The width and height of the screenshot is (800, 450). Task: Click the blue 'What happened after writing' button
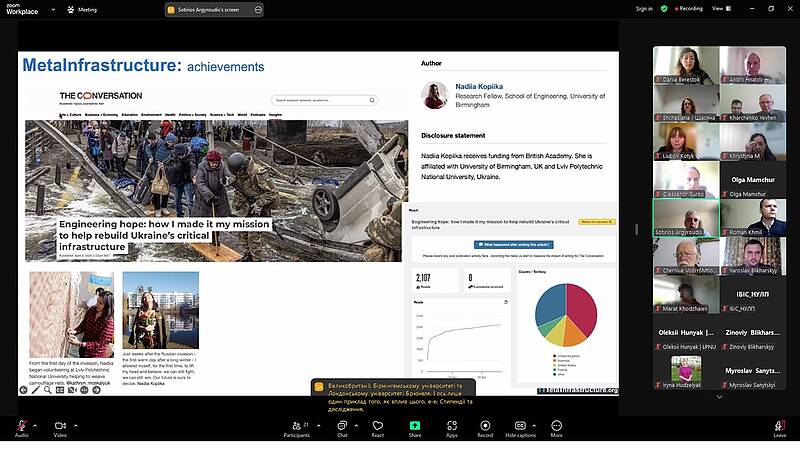(x=514, y=244)
